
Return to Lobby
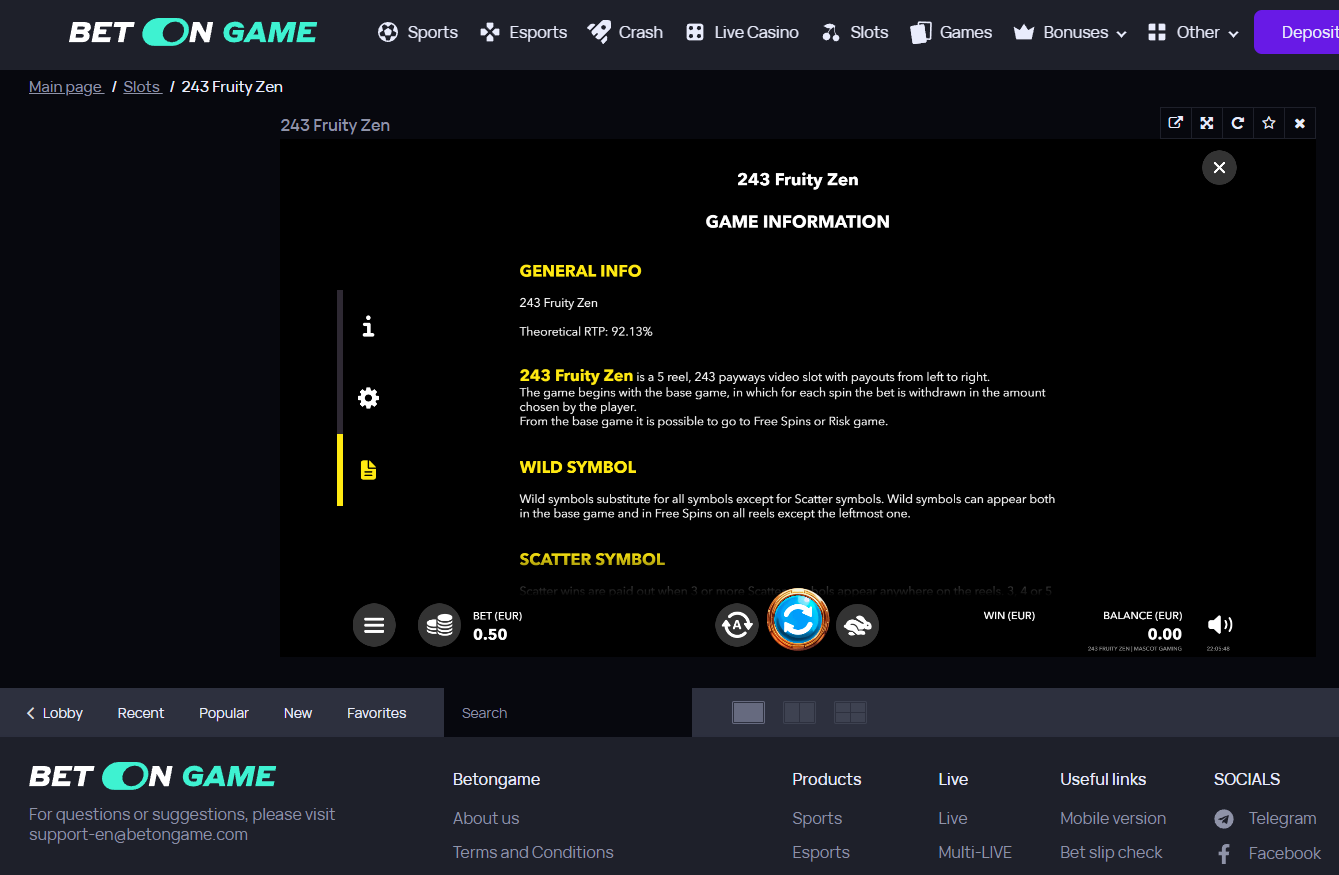click(55, 713)
